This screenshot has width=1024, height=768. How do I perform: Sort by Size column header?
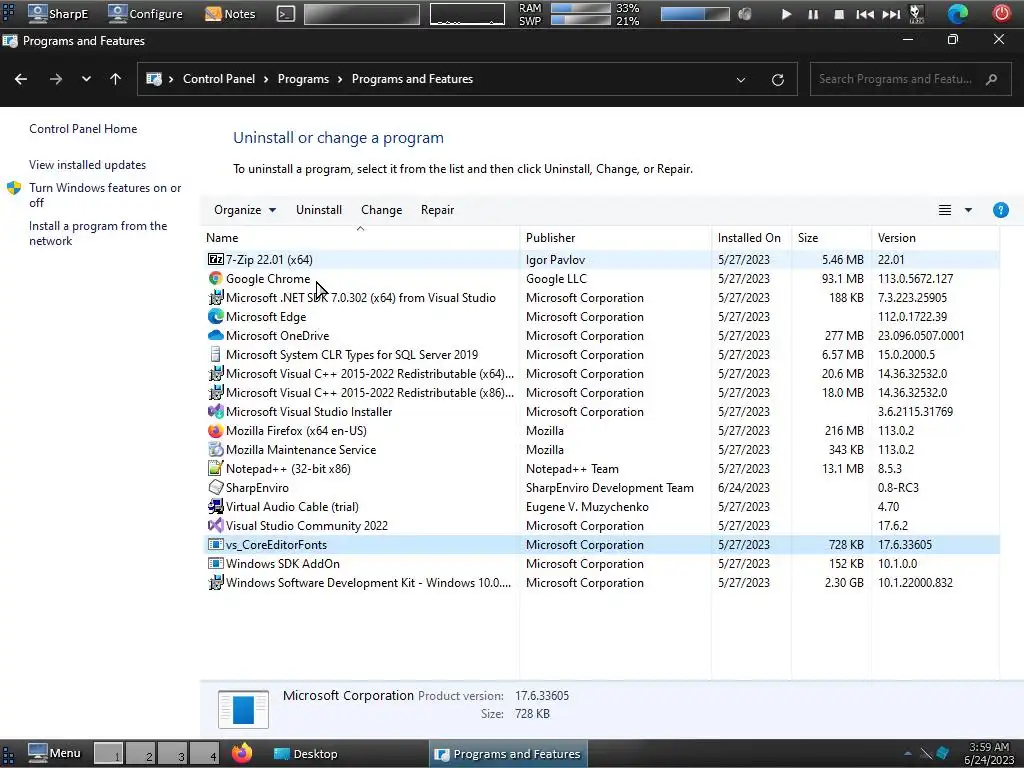click(831, 238)
